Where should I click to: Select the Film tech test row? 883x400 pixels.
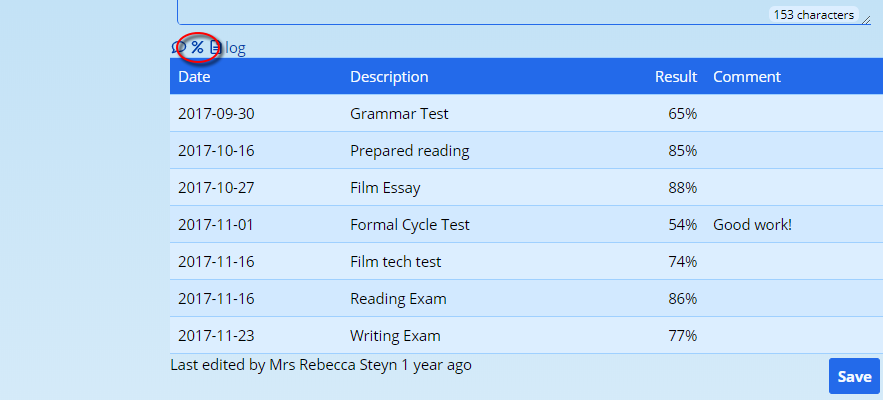(x=395, y=262)
